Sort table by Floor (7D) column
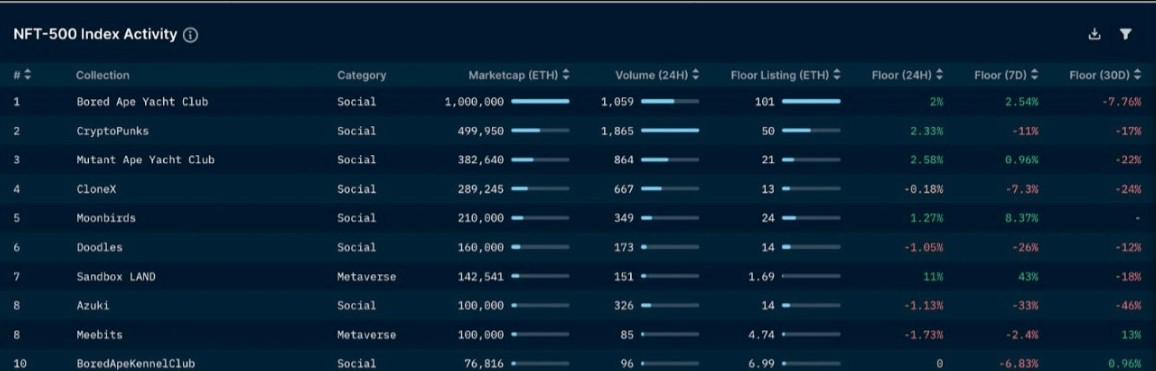This screenshot has height=371, width=1156. [x=1034, y=75]
